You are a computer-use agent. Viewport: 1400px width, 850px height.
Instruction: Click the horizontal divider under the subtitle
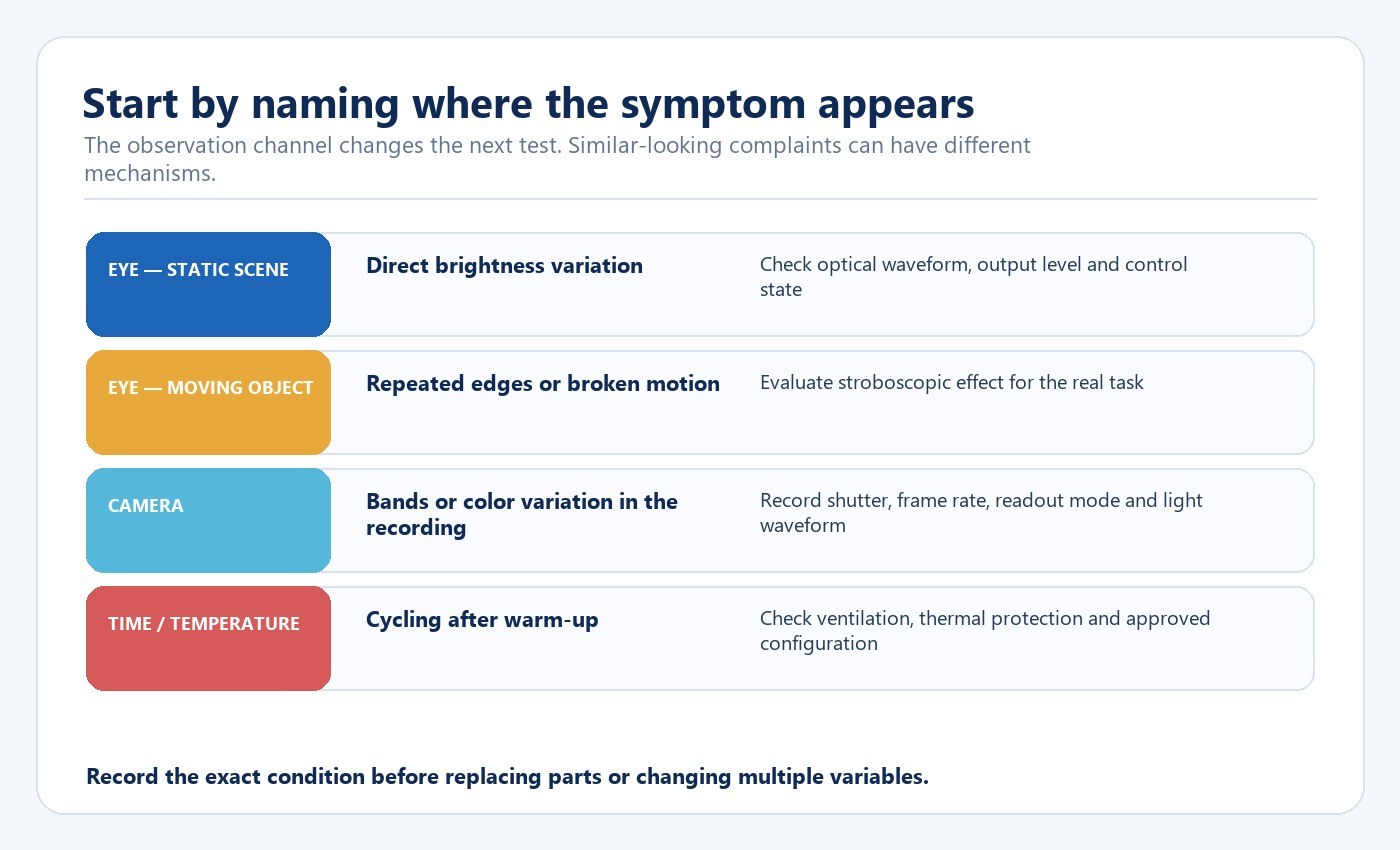click(700, 199)
